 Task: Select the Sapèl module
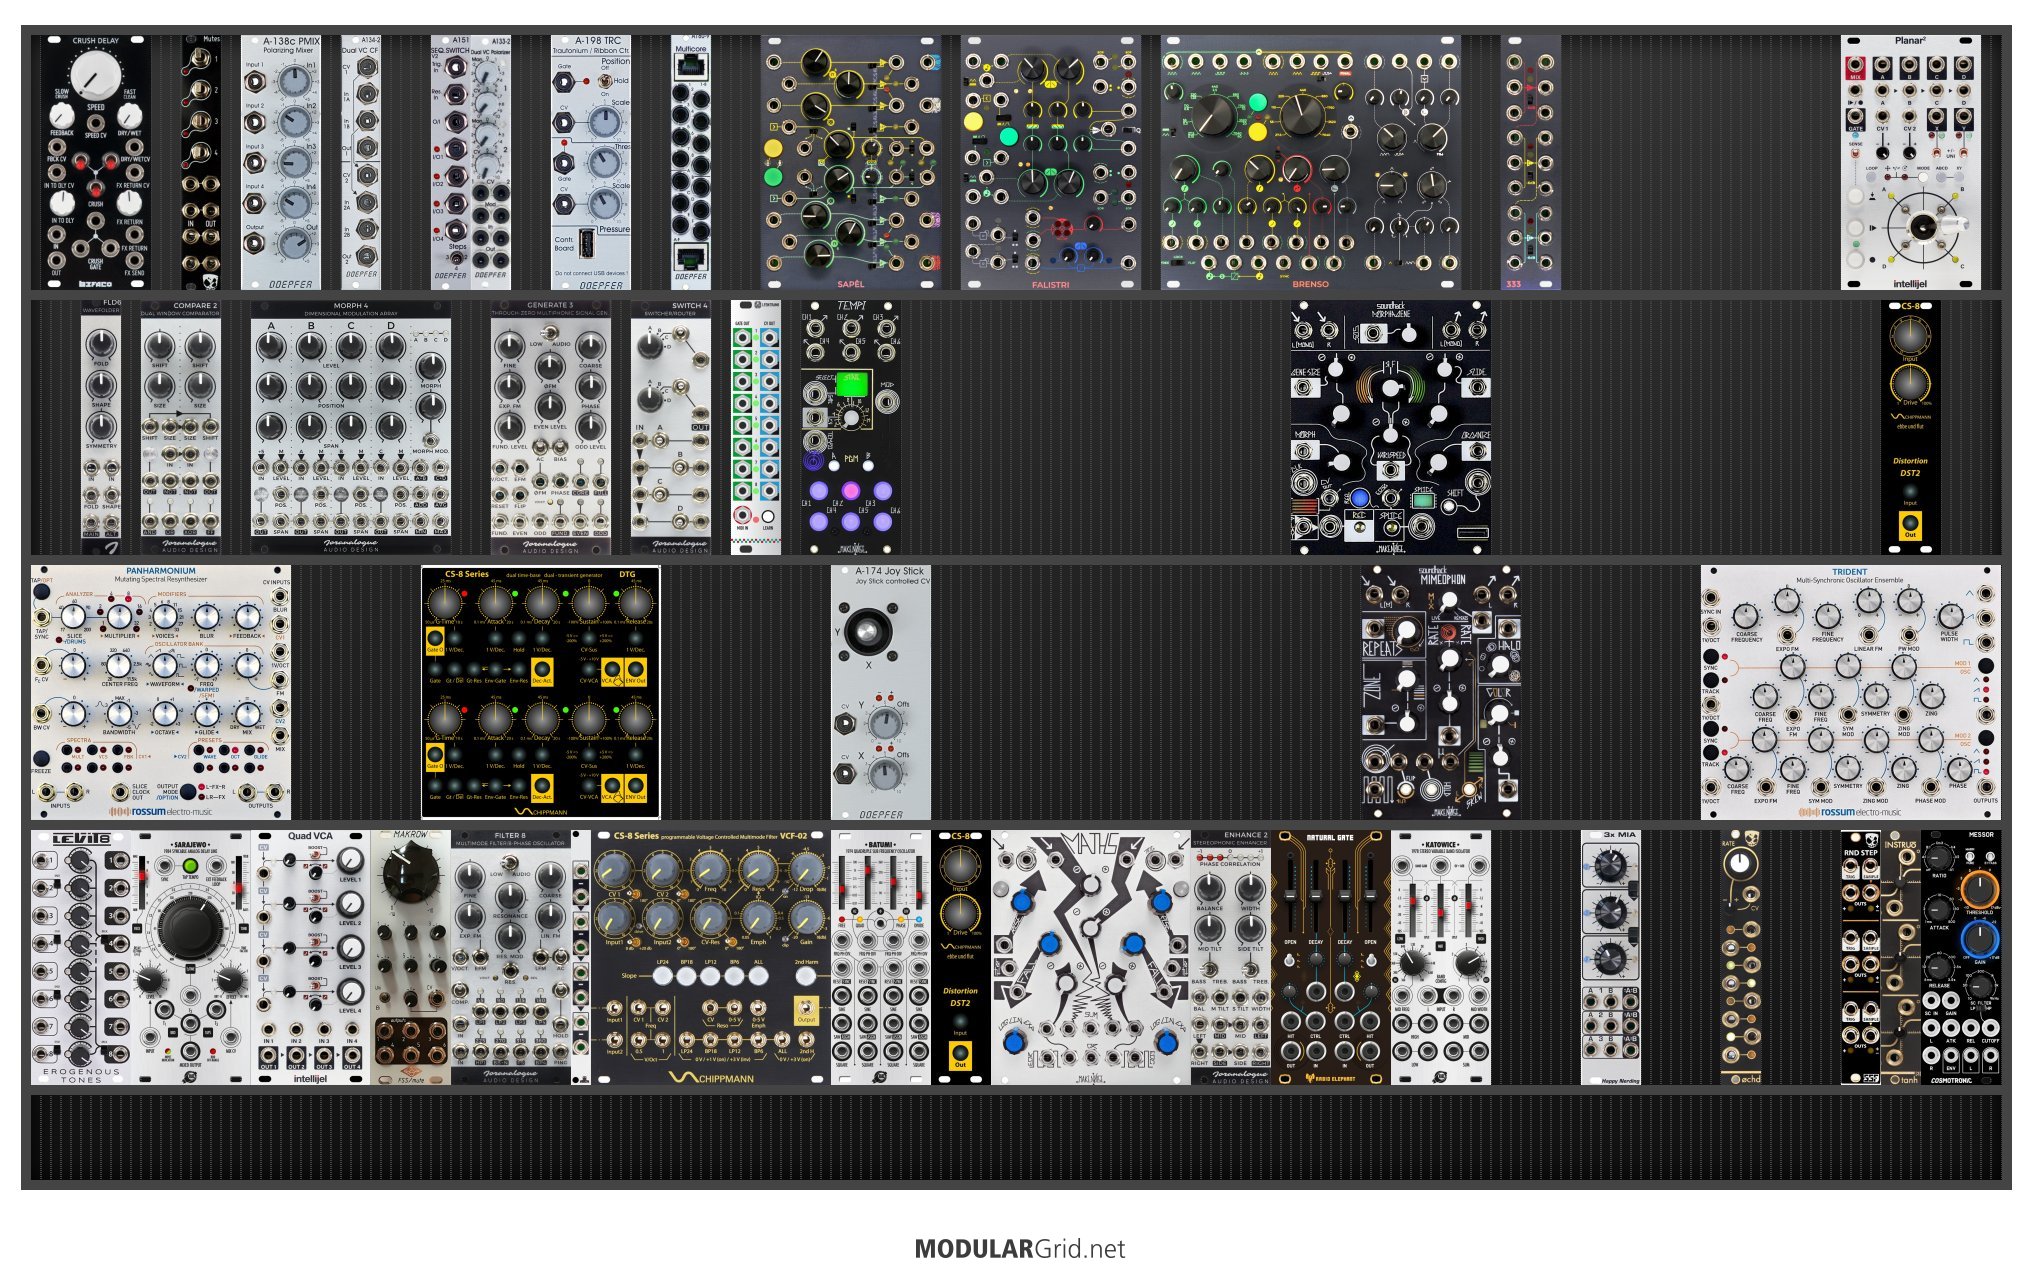(851, 163)
